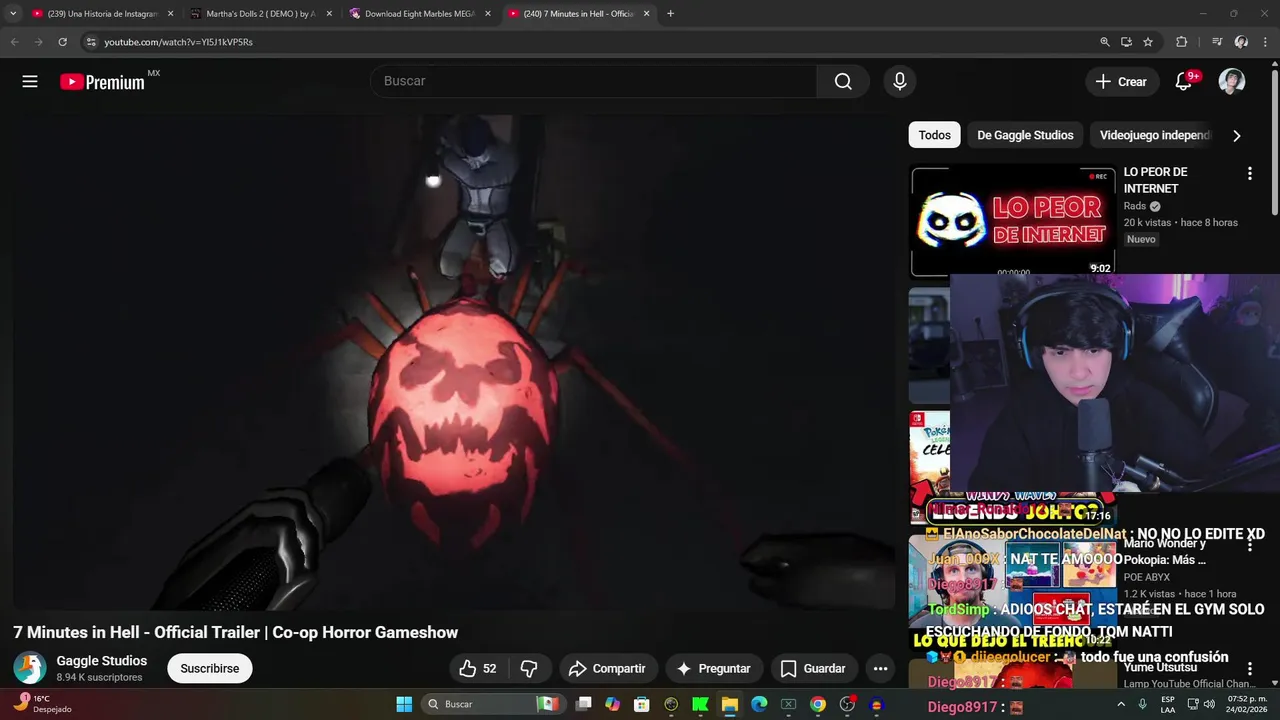1280x720 pixels.
Task: Open Google Chrome taskbar icon
Action: coord(818,704)
